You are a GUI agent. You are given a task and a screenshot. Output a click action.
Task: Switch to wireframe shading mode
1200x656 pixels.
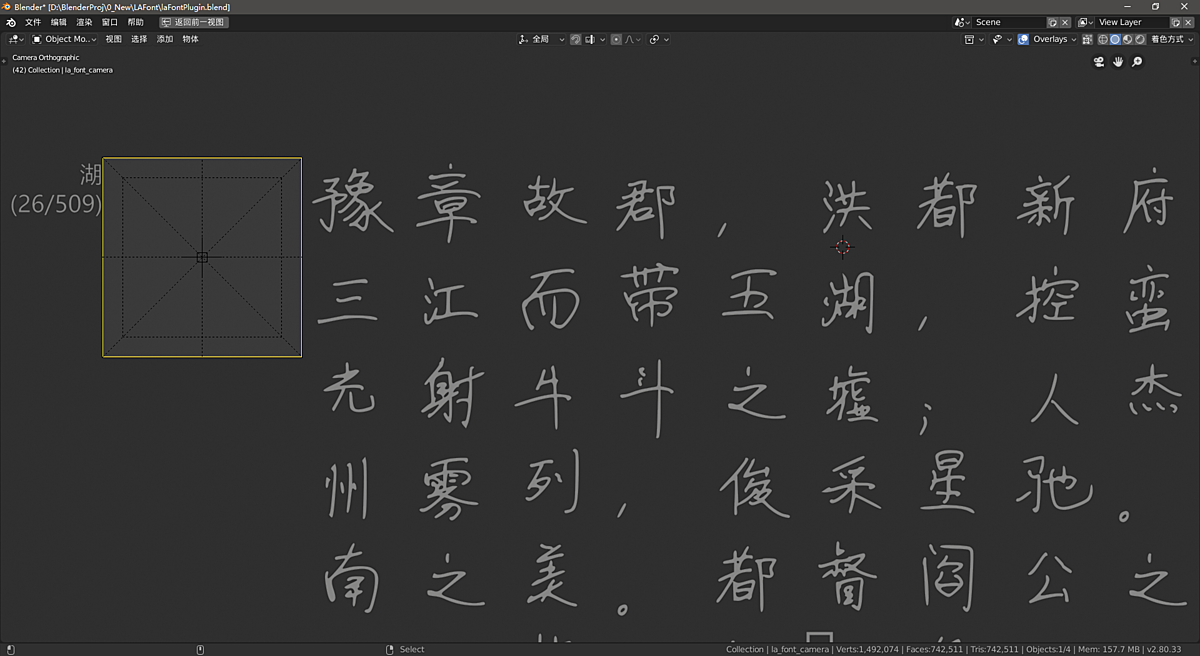coord(1103,39)
